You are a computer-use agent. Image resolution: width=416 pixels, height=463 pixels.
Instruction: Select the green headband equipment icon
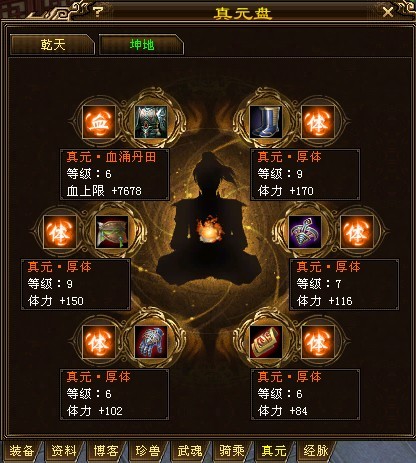pos(112,232)
